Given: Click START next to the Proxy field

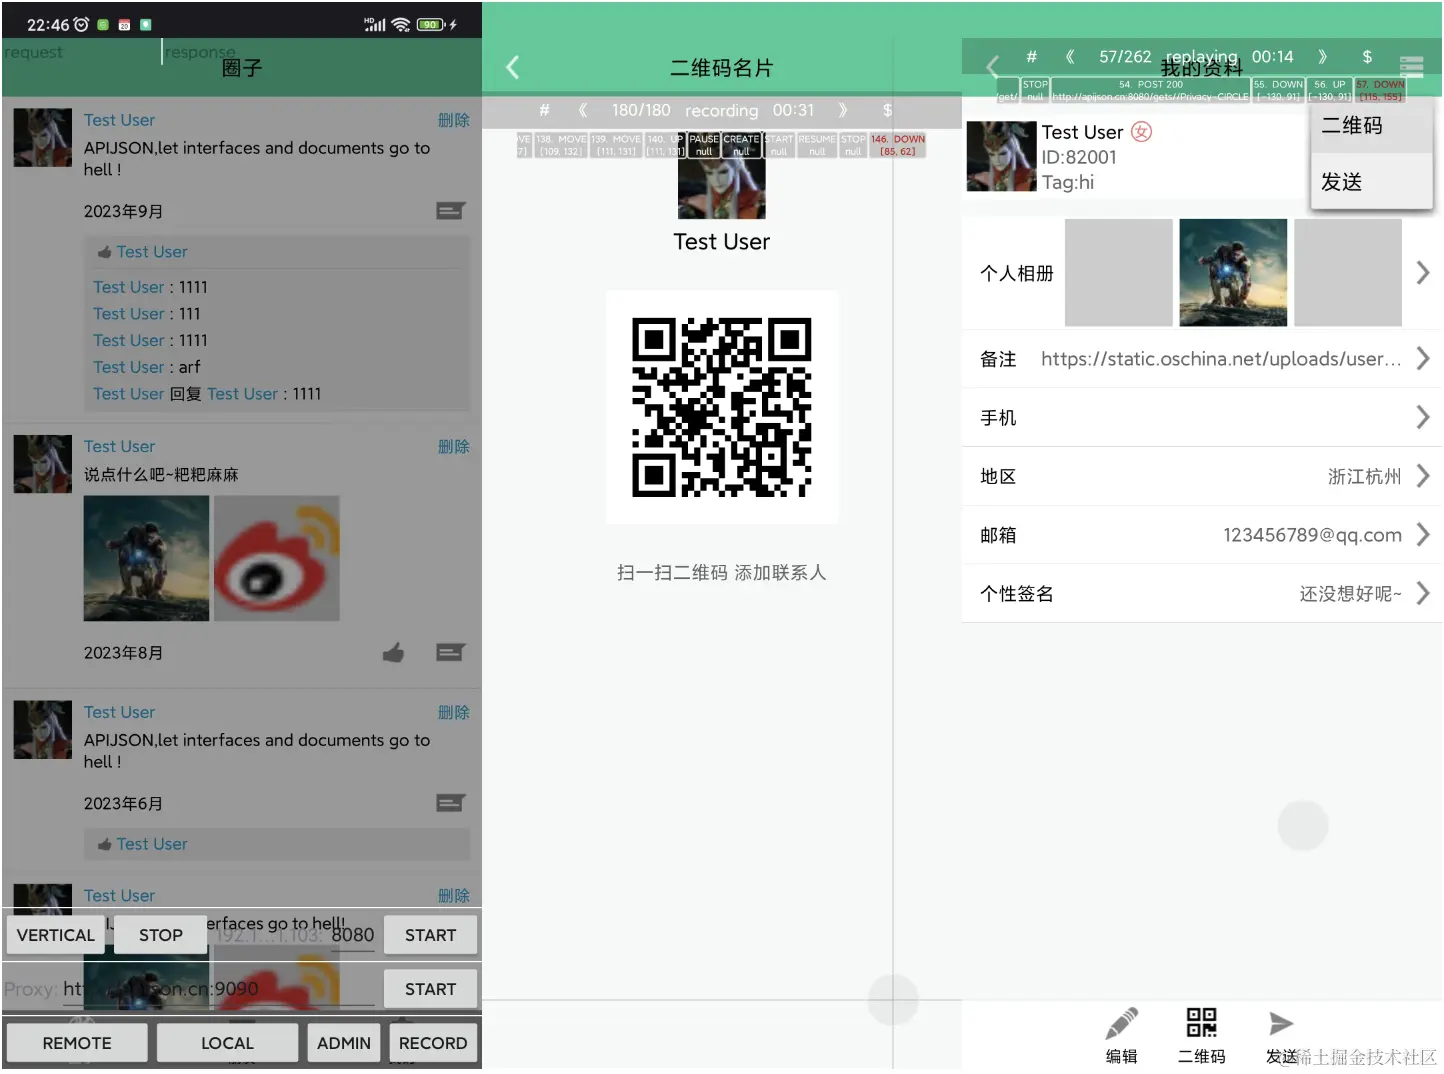Looking at the screenshot, I should tap(430, 989).
